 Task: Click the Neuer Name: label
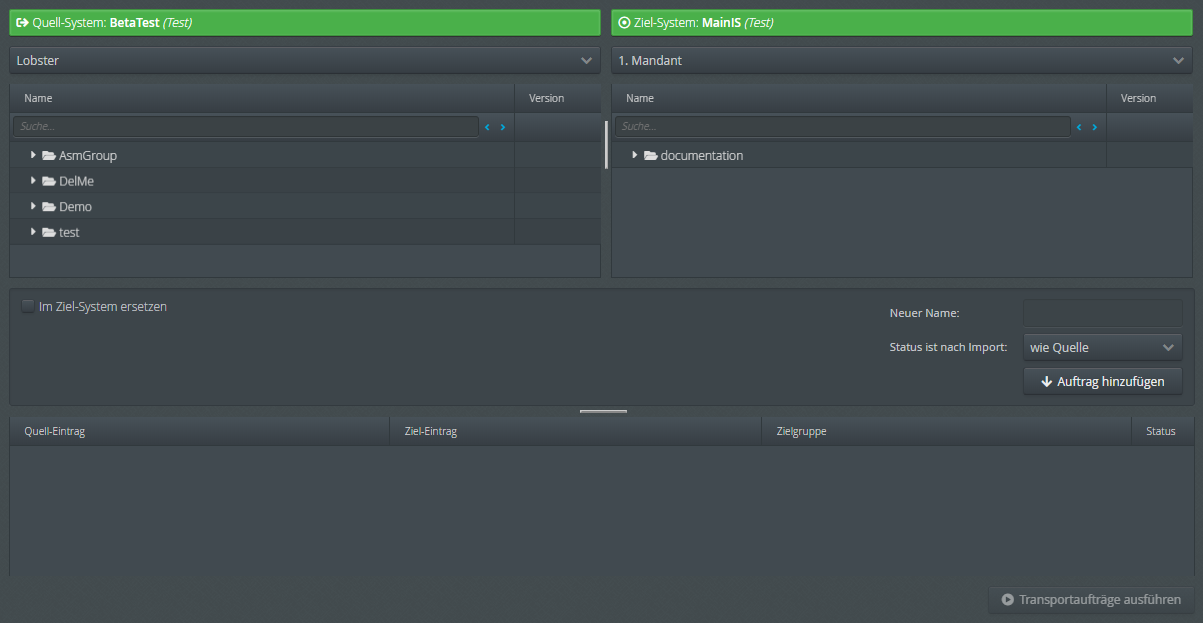[924, 313]
